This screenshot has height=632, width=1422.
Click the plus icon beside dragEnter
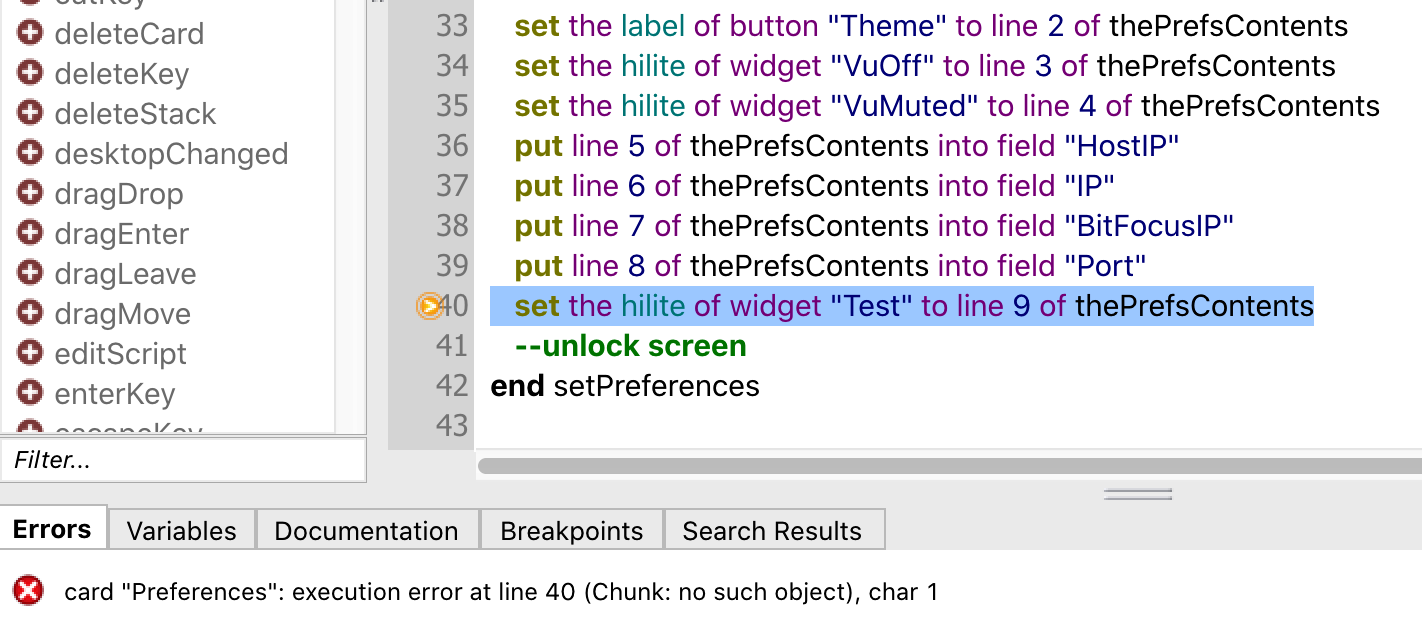30,233
